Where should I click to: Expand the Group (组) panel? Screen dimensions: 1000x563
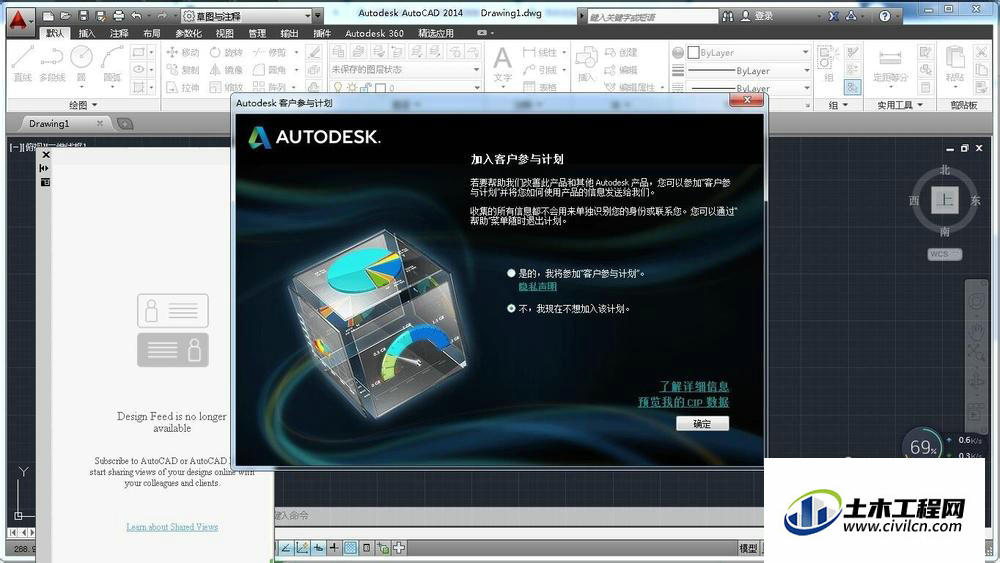tap(838, 105)
